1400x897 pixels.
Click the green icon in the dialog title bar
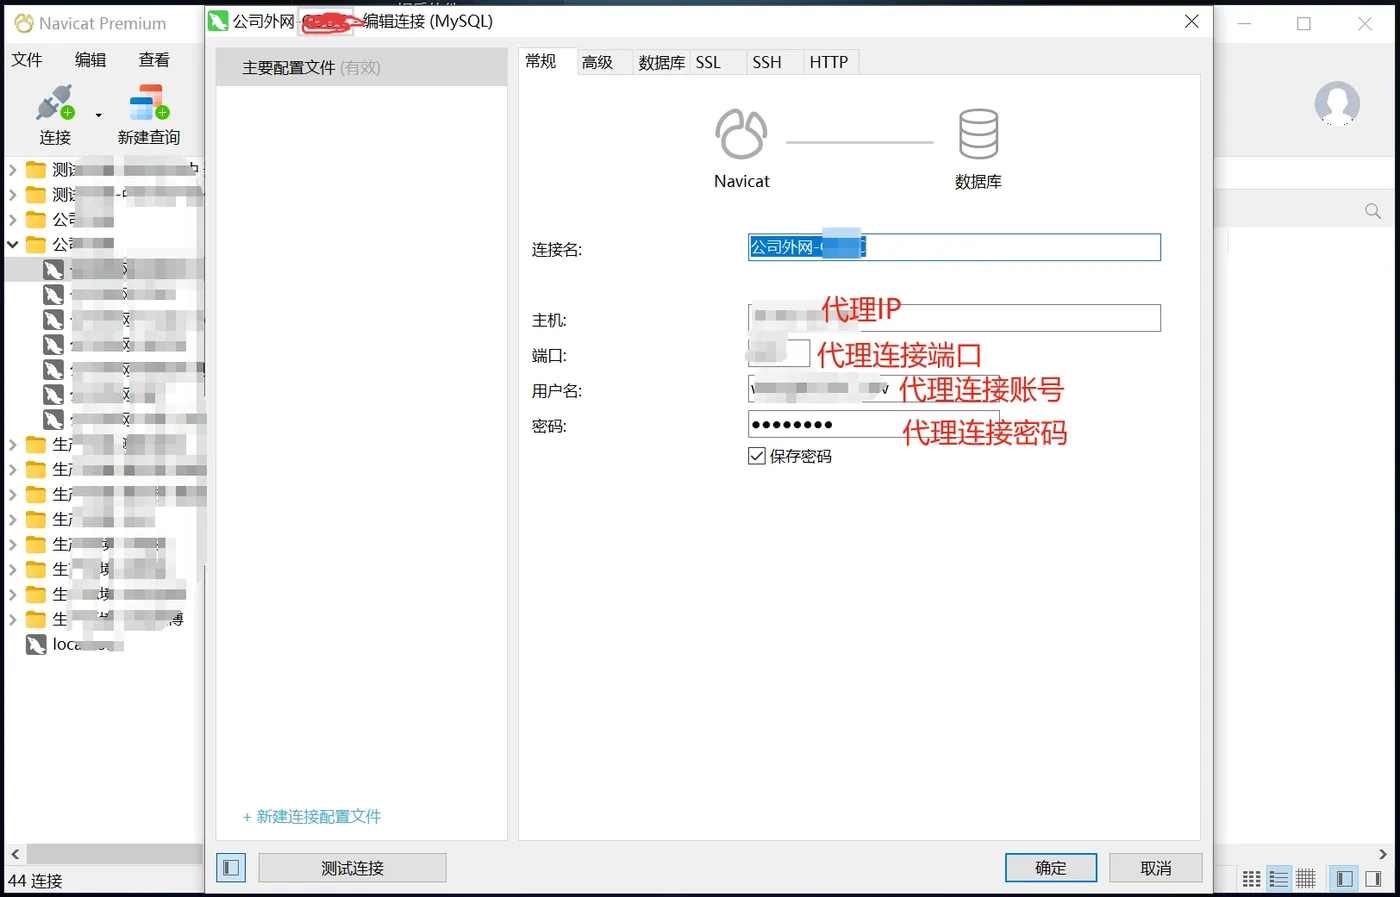coord(218,21)
